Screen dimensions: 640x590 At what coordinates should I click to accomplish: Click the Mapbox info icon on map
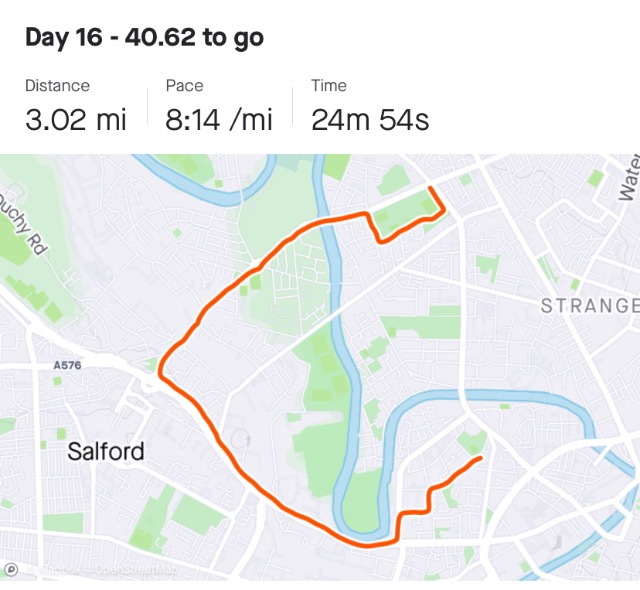pyautogui.click(x=10, y=569)
